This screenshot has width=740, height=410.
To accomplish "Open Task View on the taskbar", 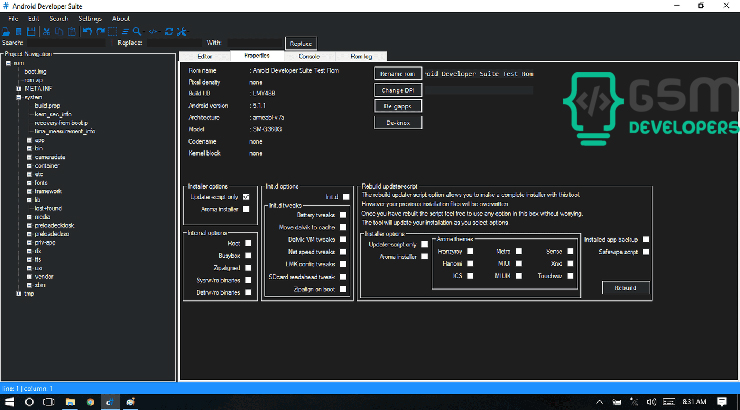I will click(49, 402).
